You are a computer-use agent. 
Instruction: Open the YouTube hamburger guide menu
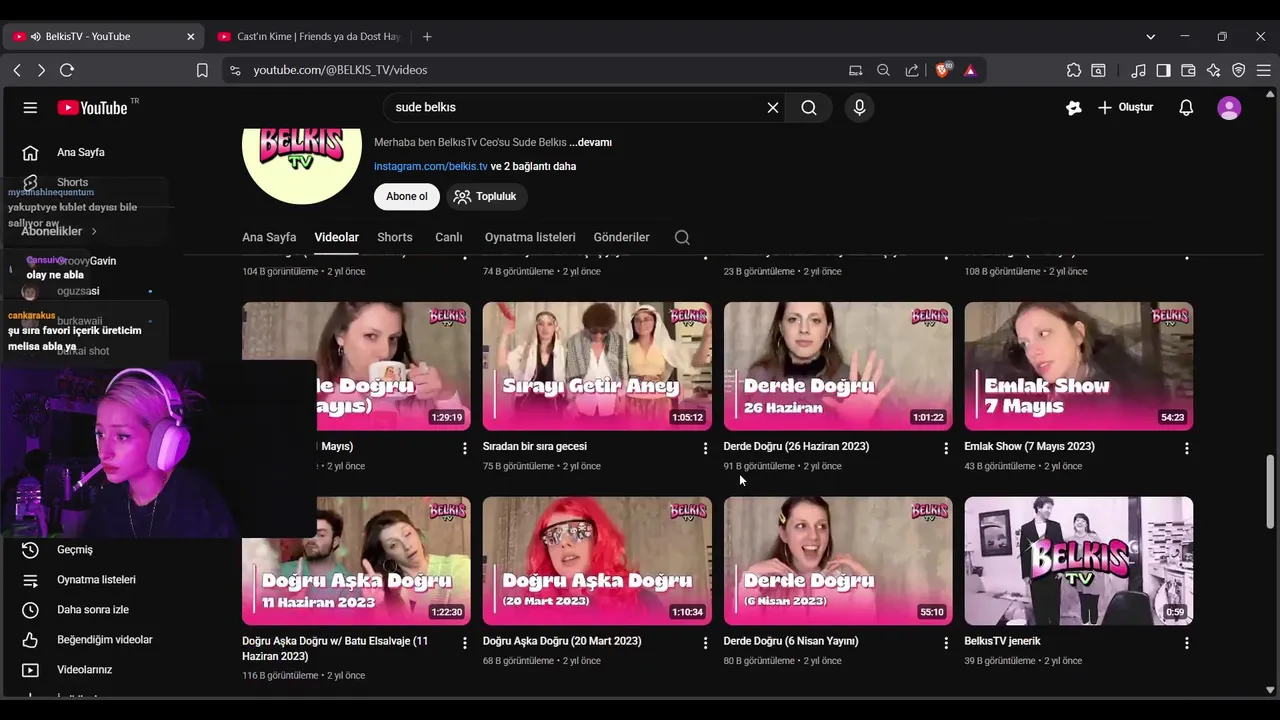pyautogui.click(x=30, y=108)
